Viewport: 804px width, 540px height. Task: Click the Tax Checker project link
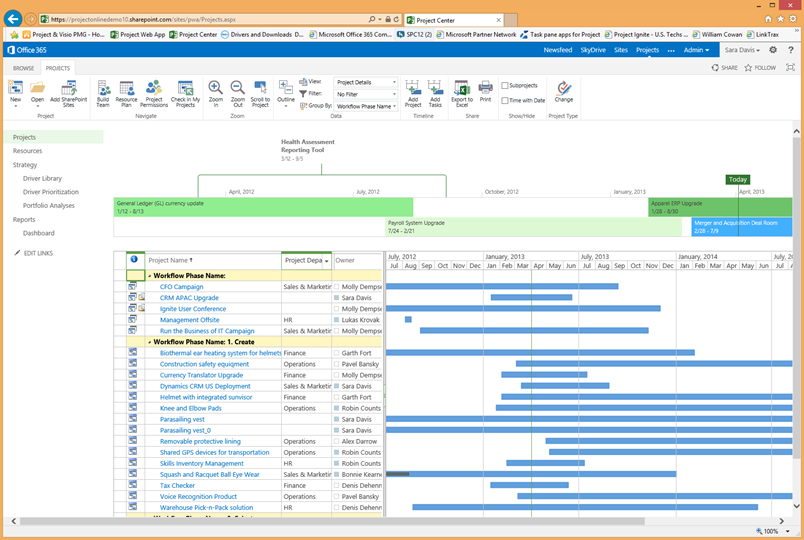(177, 485)
